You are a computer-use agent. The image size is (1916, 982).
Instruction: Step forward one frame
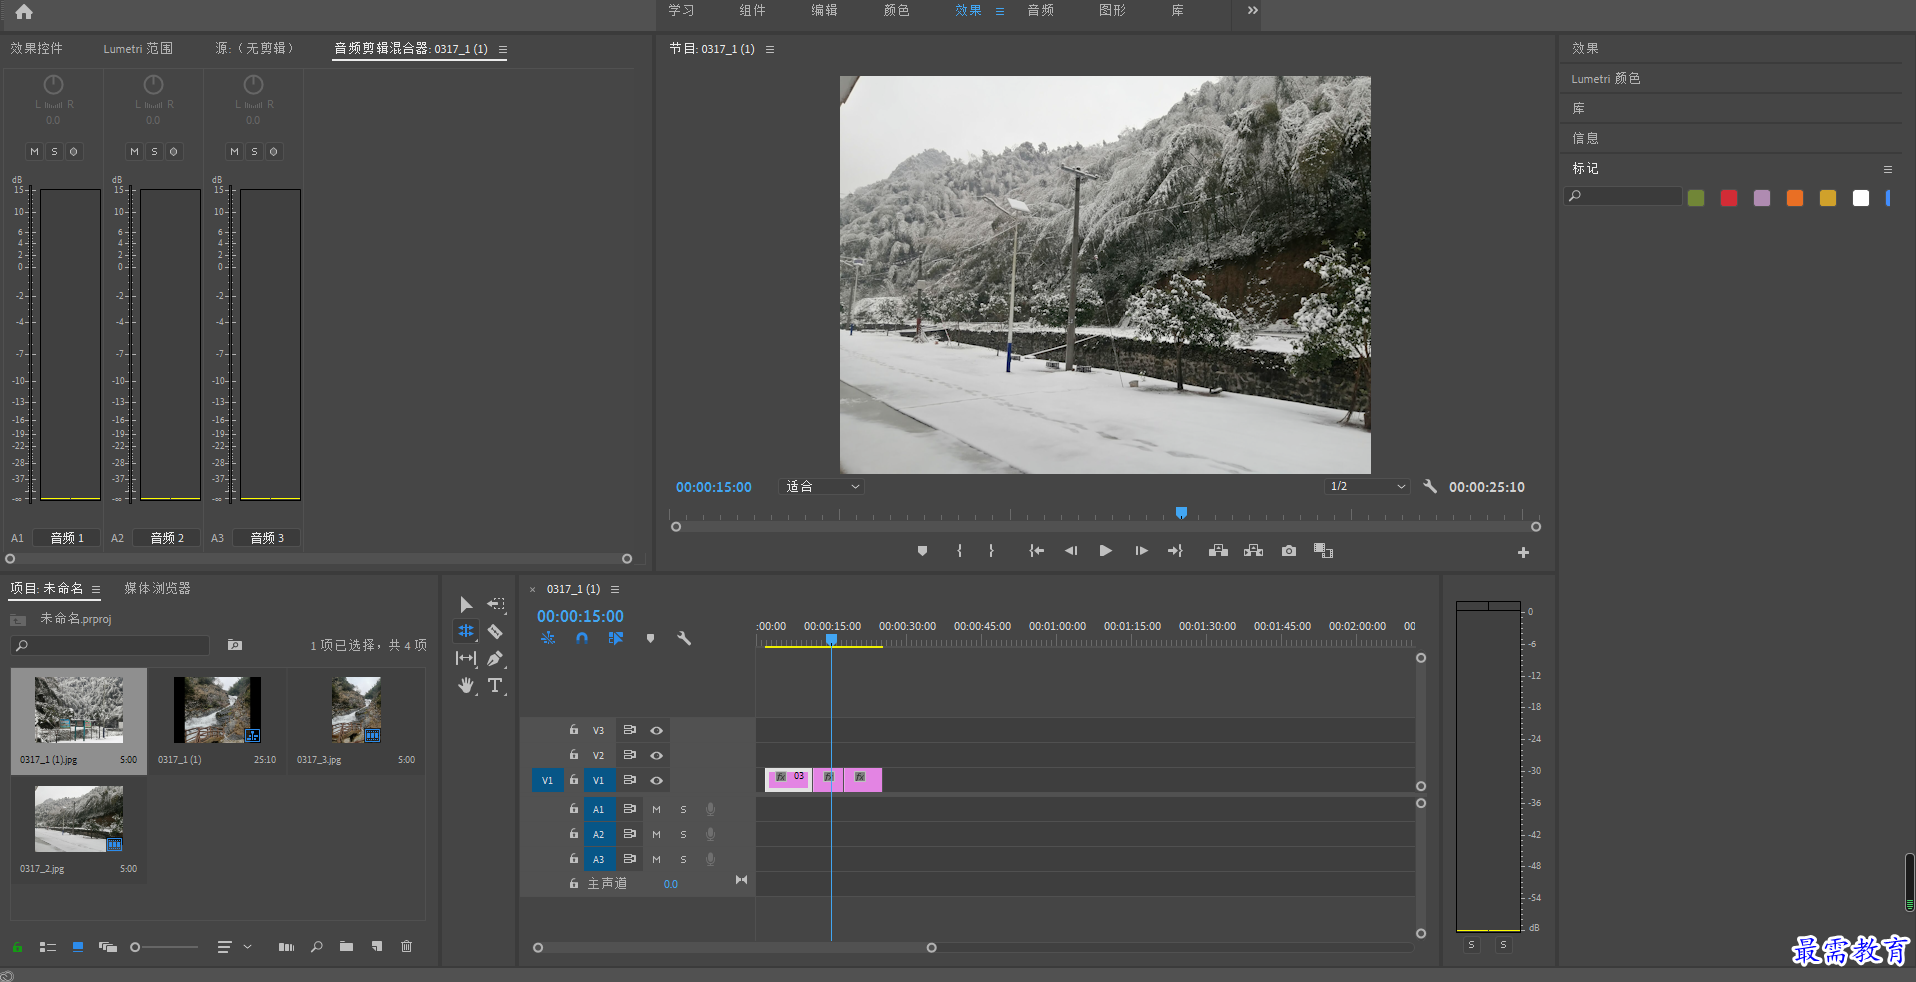[1141, 551]
